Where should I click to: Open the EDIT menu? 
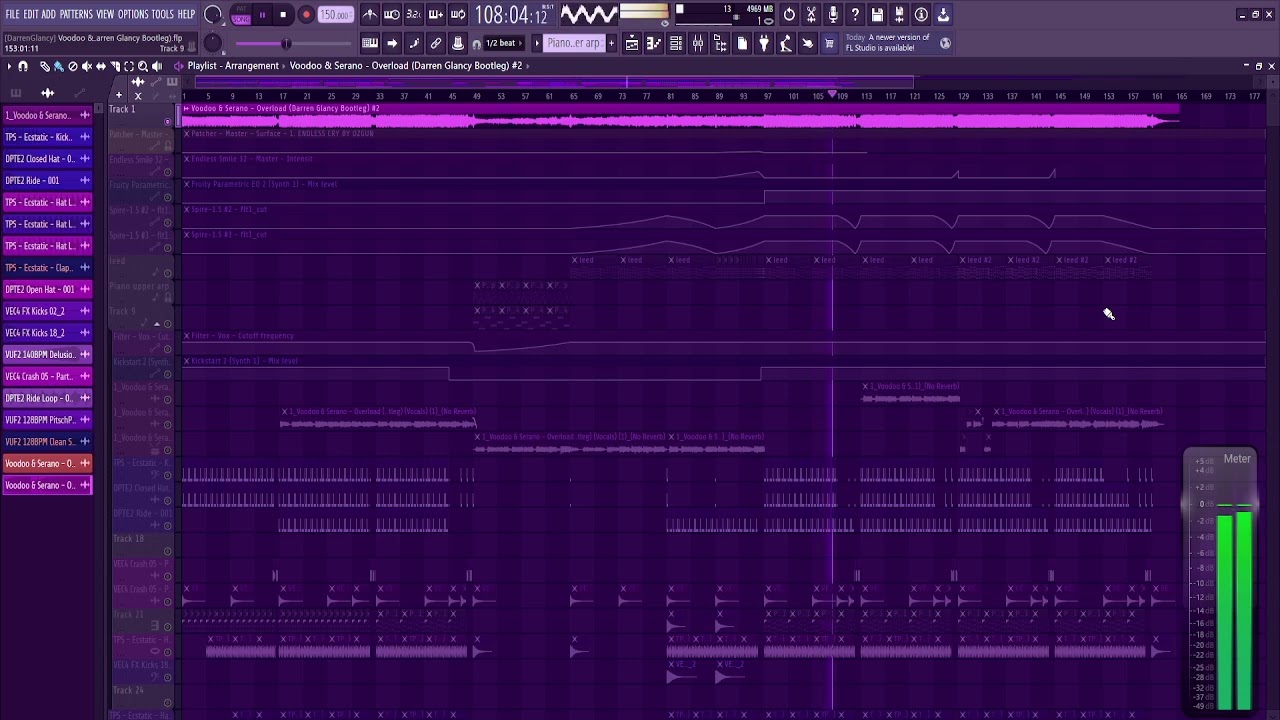click(31, 14)
